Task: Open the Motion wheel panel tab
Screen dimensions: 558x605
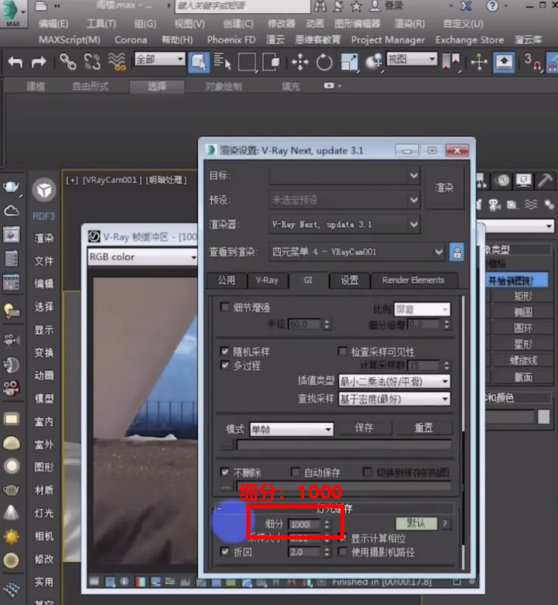Action: pos(502,180)
